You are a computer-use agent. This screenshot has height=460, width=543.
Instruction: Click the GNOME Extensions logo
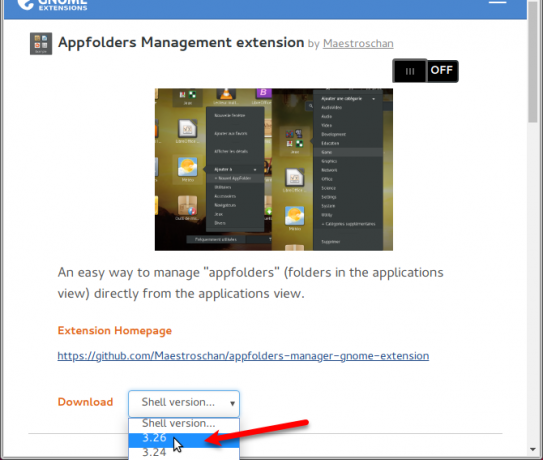[52, 5]
